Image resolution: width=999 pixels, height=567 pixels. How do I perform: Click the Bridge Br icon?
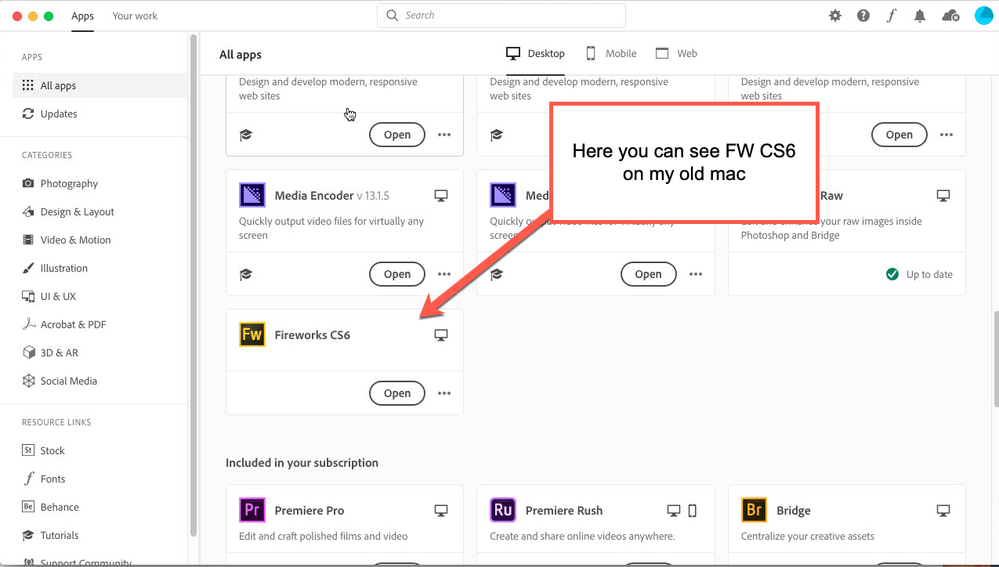(x=754, y=510)
